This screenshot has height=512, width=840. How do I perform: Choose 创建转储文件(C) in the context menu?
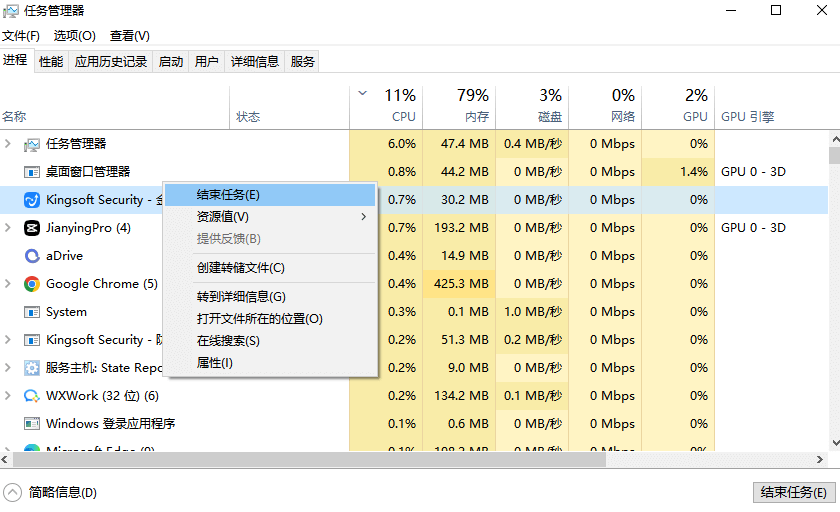[x=270, y=268]
